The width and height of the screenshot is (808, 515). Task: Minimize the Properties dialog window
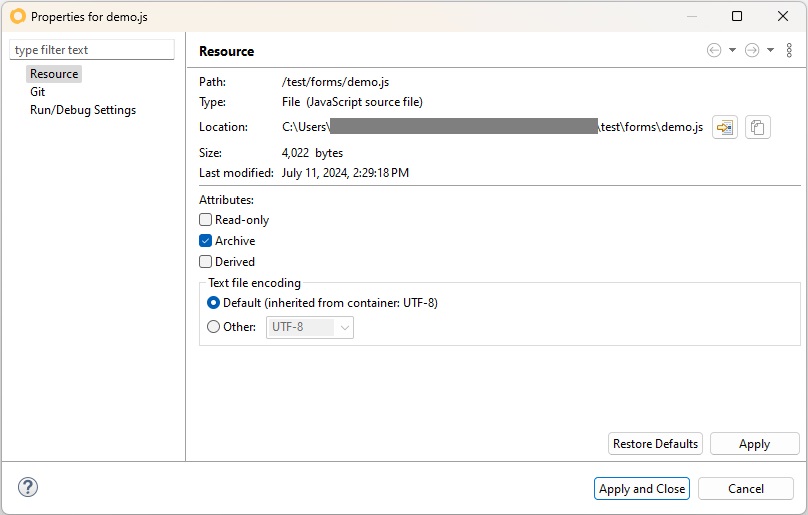tap(691, 16)
